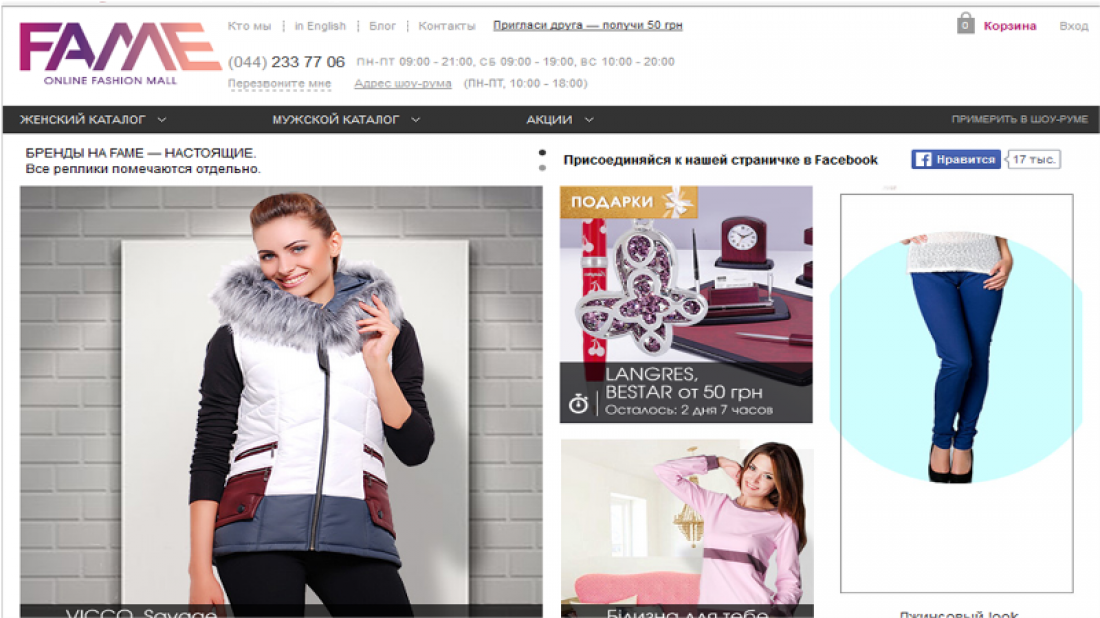Open the pink pajama banner image
This screenshot has width=1100, height=618.
(686, 525)
